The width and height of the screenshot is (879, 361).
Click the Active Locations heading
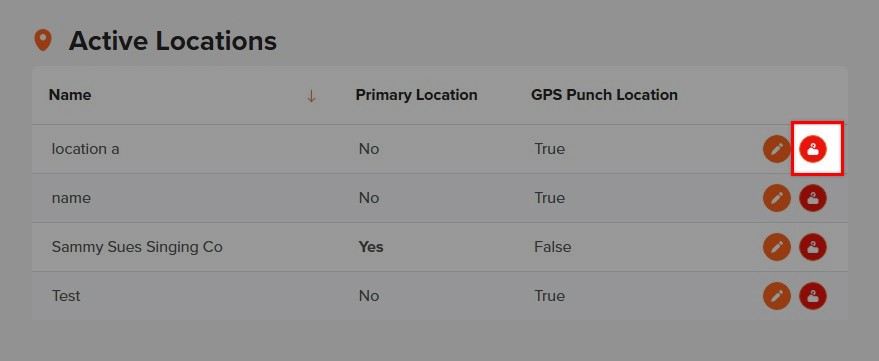click(x=173, y=41)
